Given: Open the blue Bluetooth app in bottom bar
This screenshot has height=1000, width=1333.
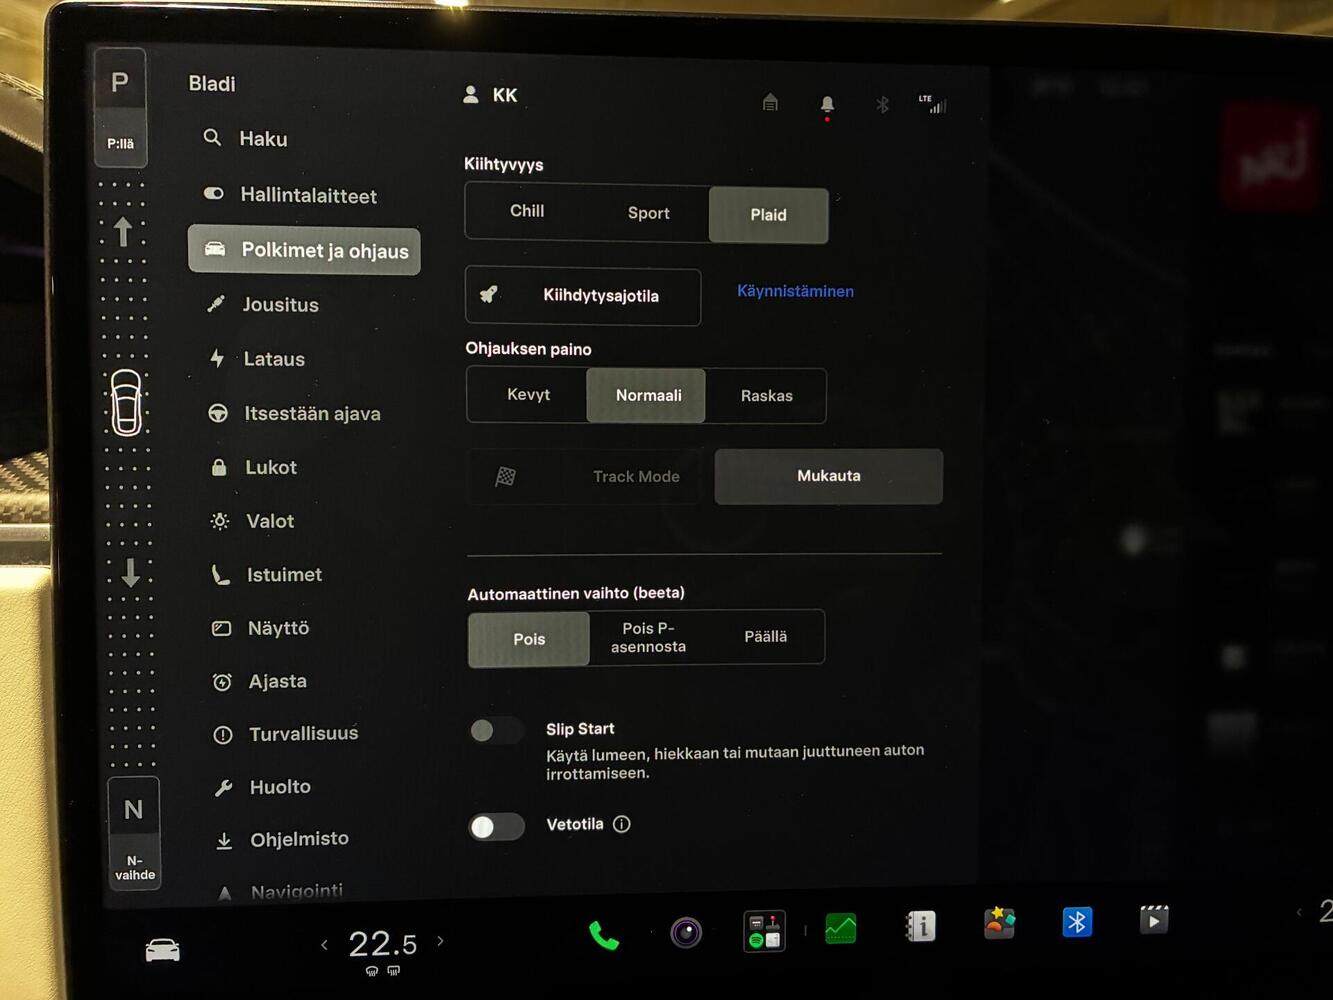Looking at the screenshot, I should pyautogui.click(x=1076, y=921).
